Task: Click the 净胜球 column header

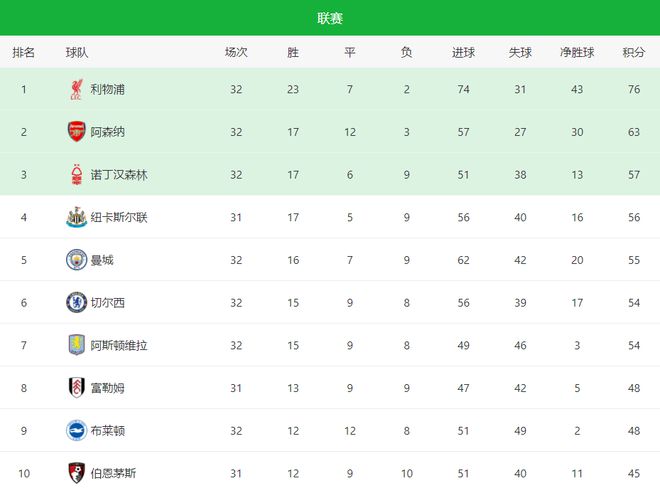Action: coord(577,53)
